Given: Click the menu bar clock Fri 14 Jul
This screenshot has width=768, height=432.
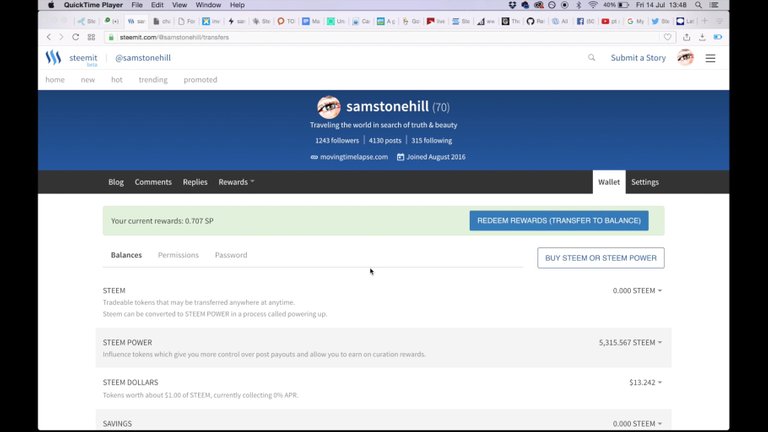Looking at the screenshot, I should click(x=661, y=5).
